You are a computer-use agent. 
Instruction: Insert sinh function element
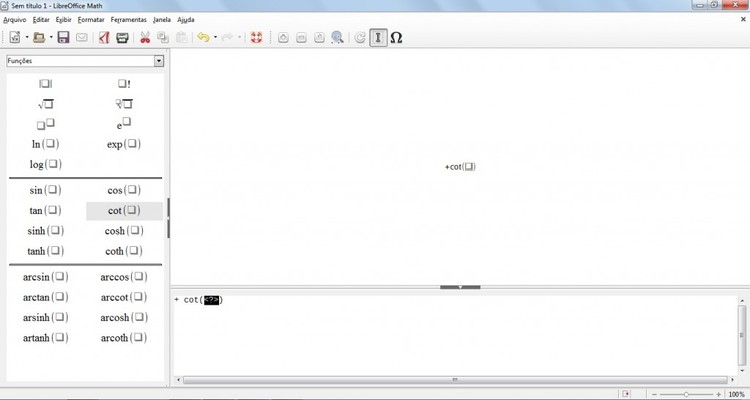[45, 231]
